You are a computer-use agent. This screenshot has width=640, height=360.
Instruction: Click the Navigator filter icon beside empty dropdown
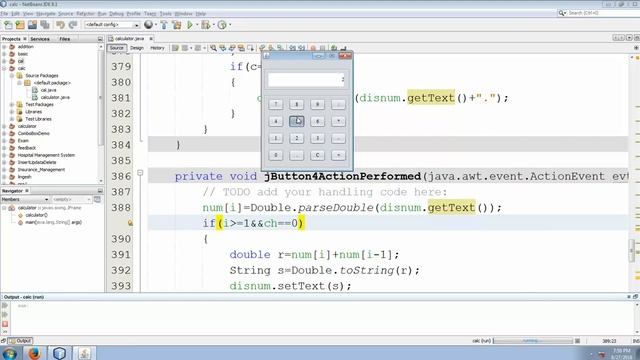(97, 199)
